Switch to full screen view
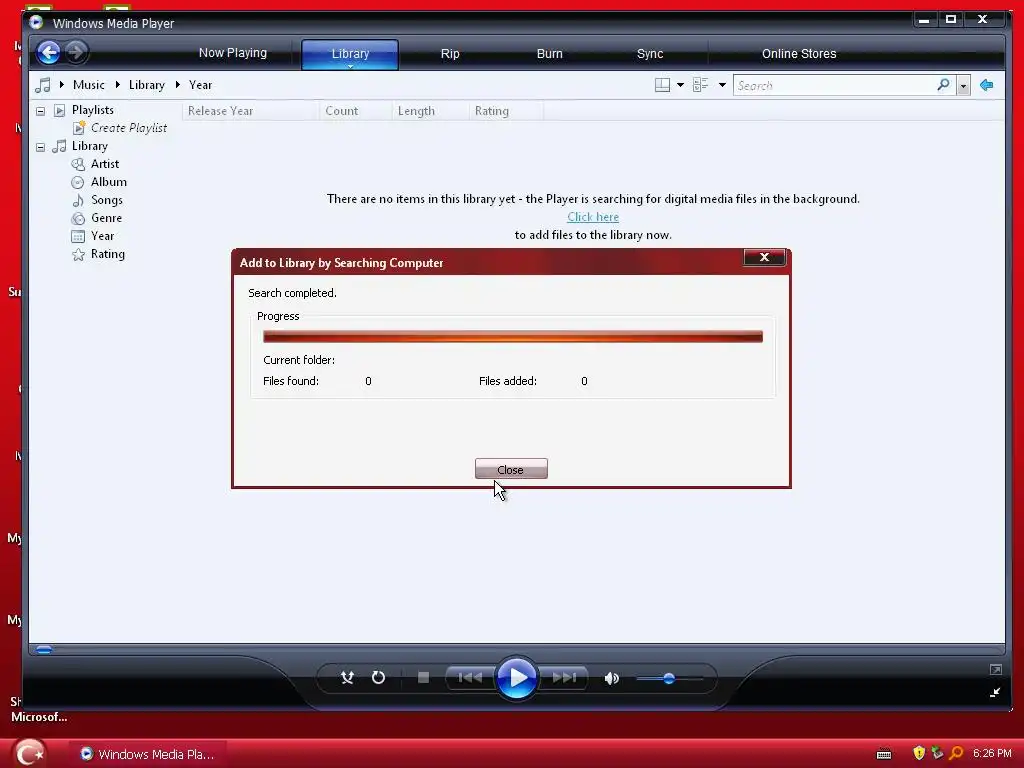This screenshot has width=1024, height=768. 995,669
